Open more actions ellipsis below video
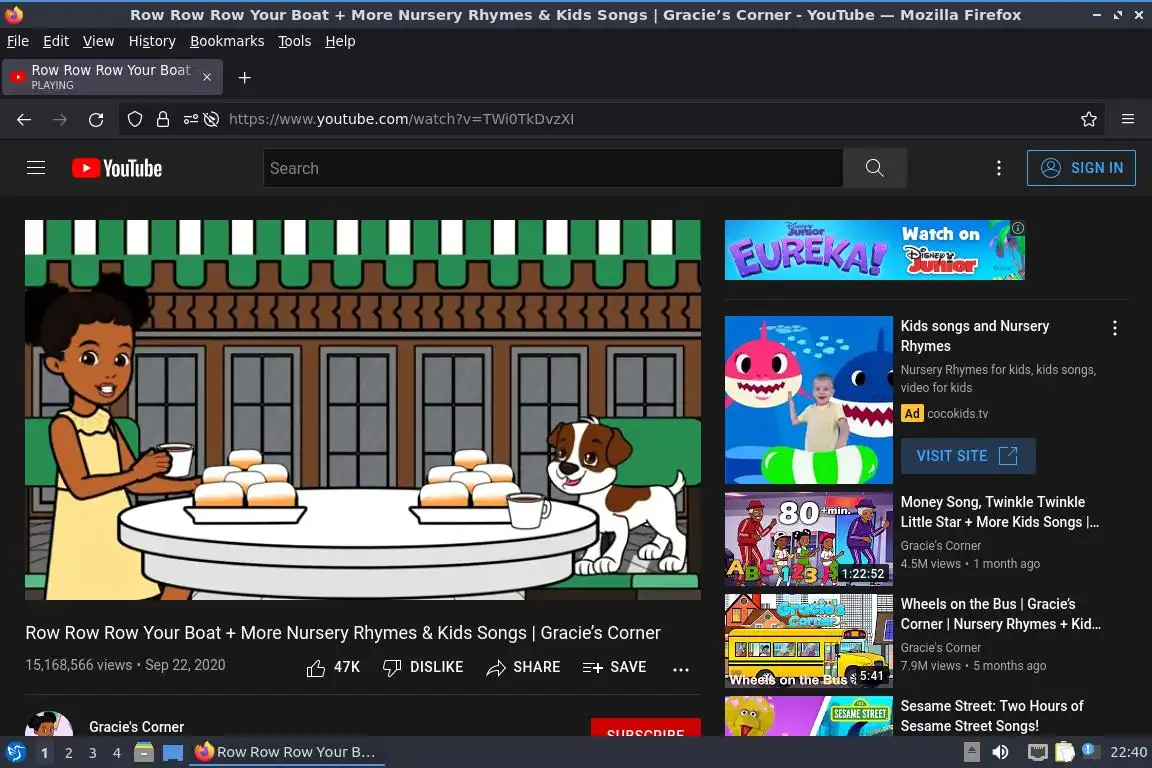 point(681,669)
